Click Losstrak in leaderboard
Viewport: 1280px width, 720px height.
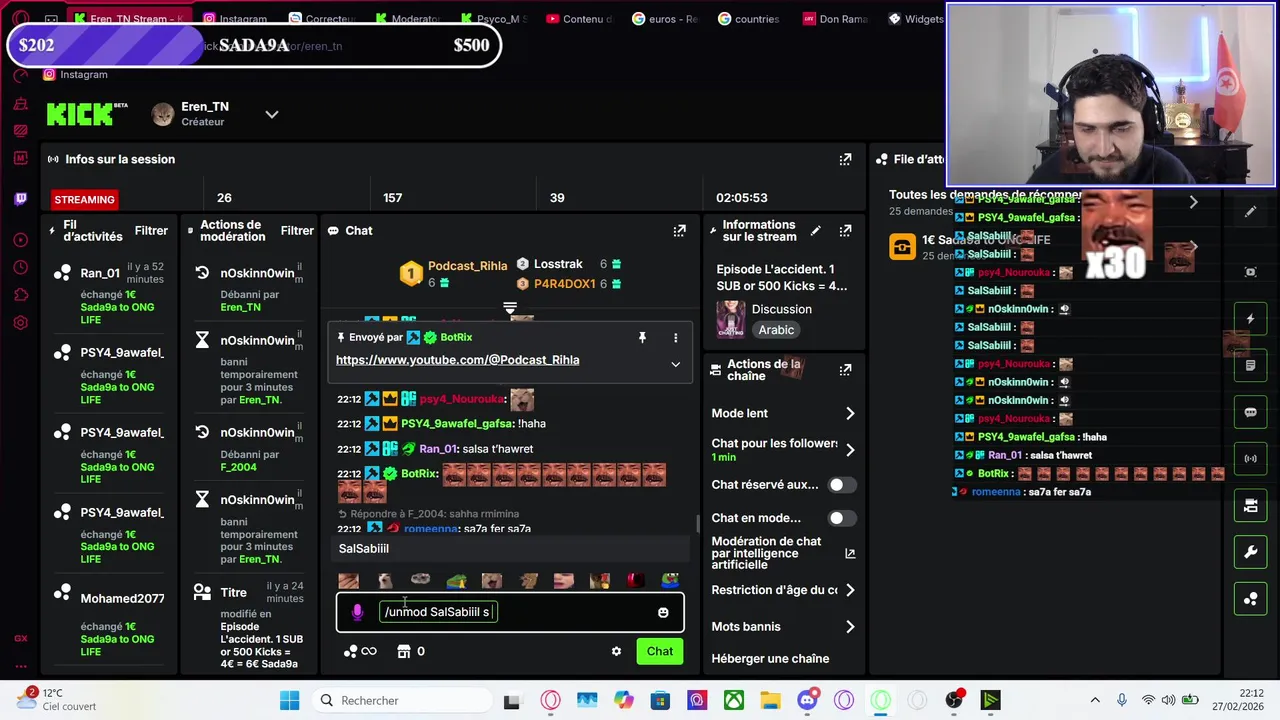pyautogui.click(x=558, y=264)
